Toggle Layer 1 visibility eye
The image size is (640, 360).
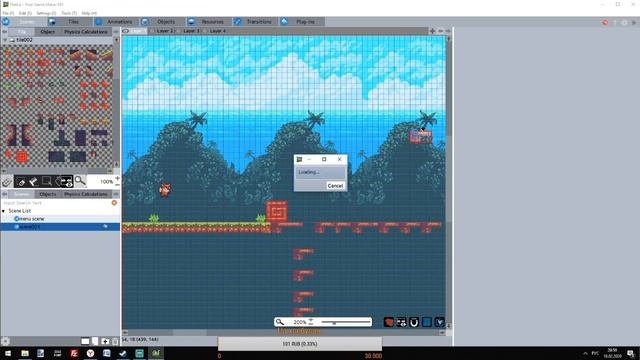pos(126,31)
